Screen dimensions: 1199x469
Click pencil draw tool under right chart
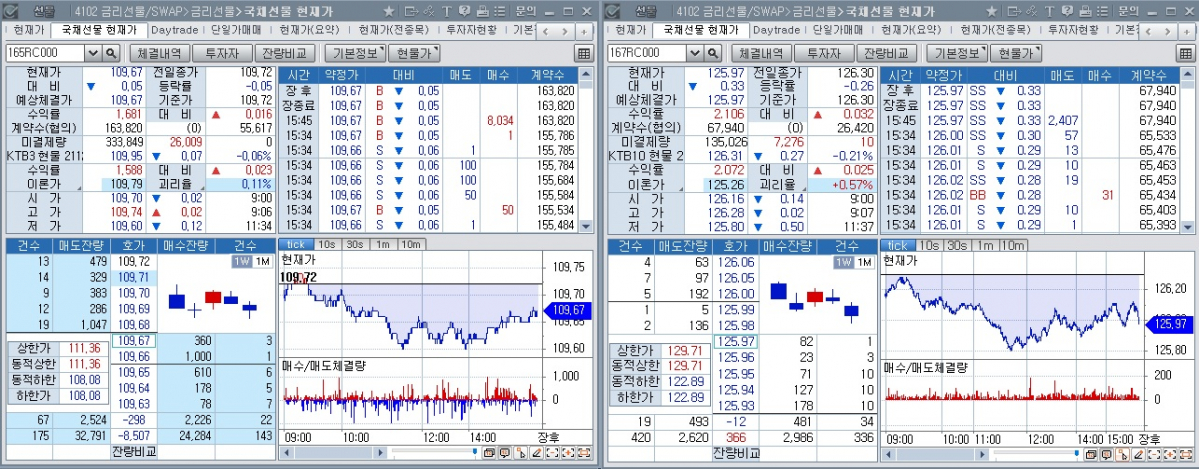point(1139,454)
